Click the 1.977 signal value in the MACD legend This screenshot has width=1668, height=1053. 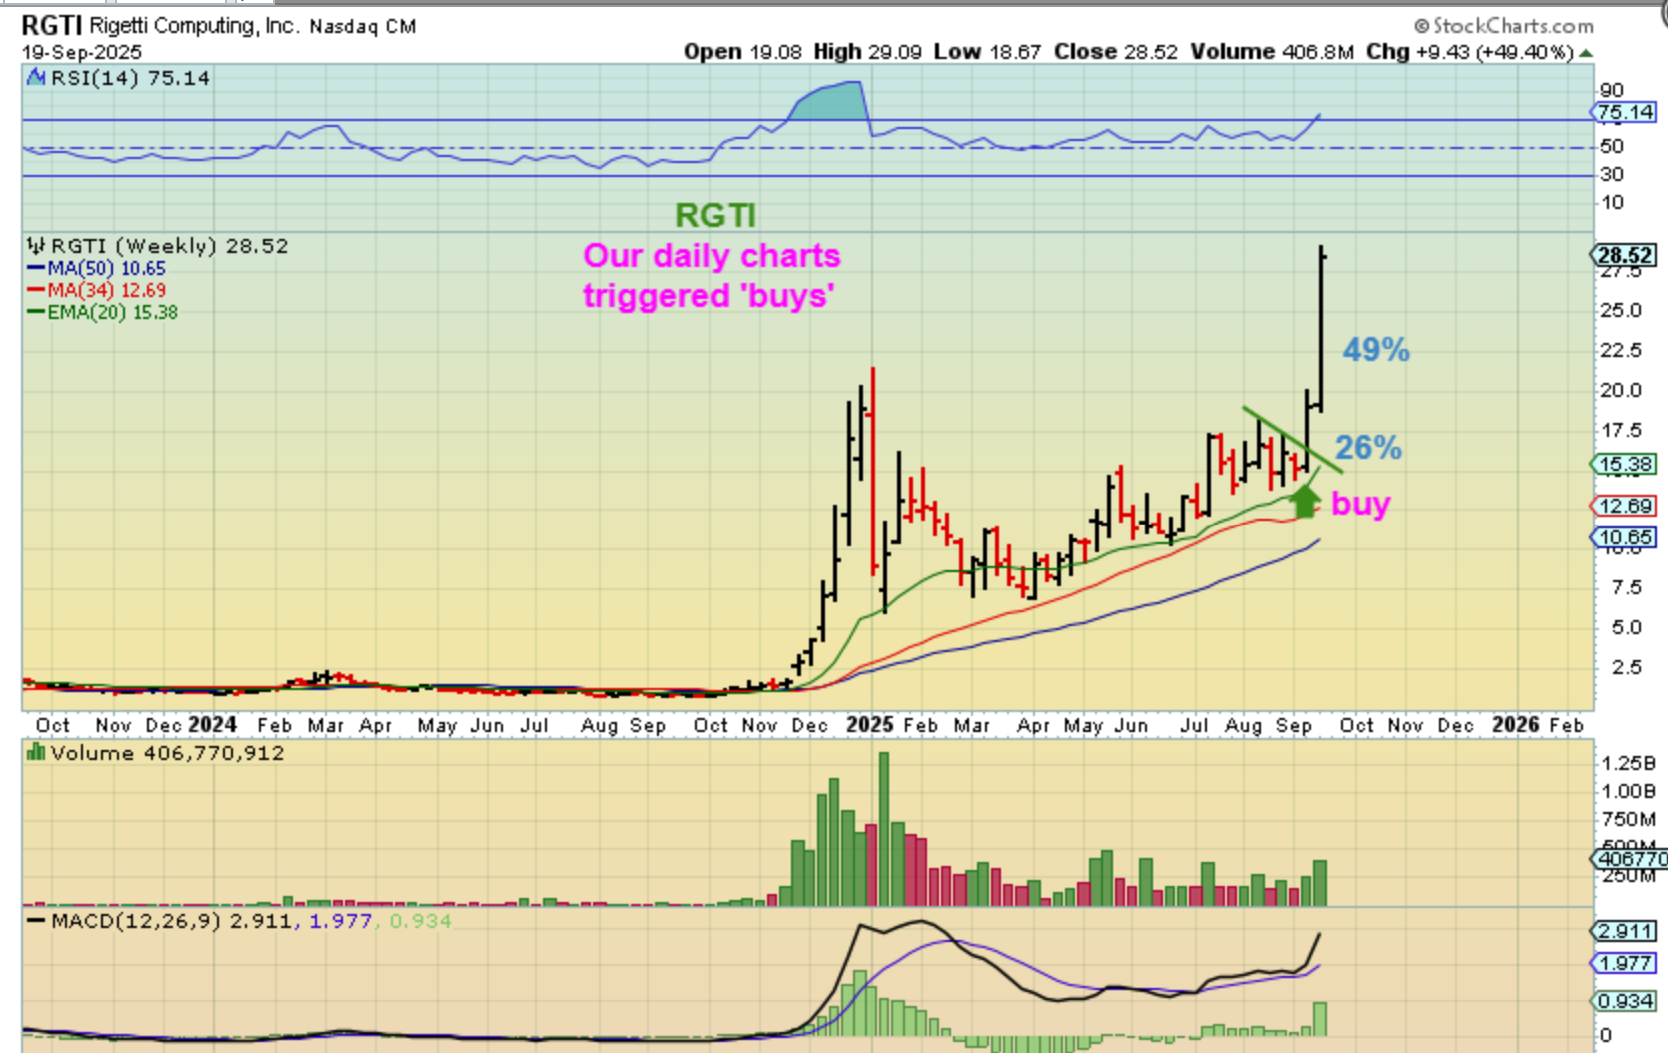340,921
